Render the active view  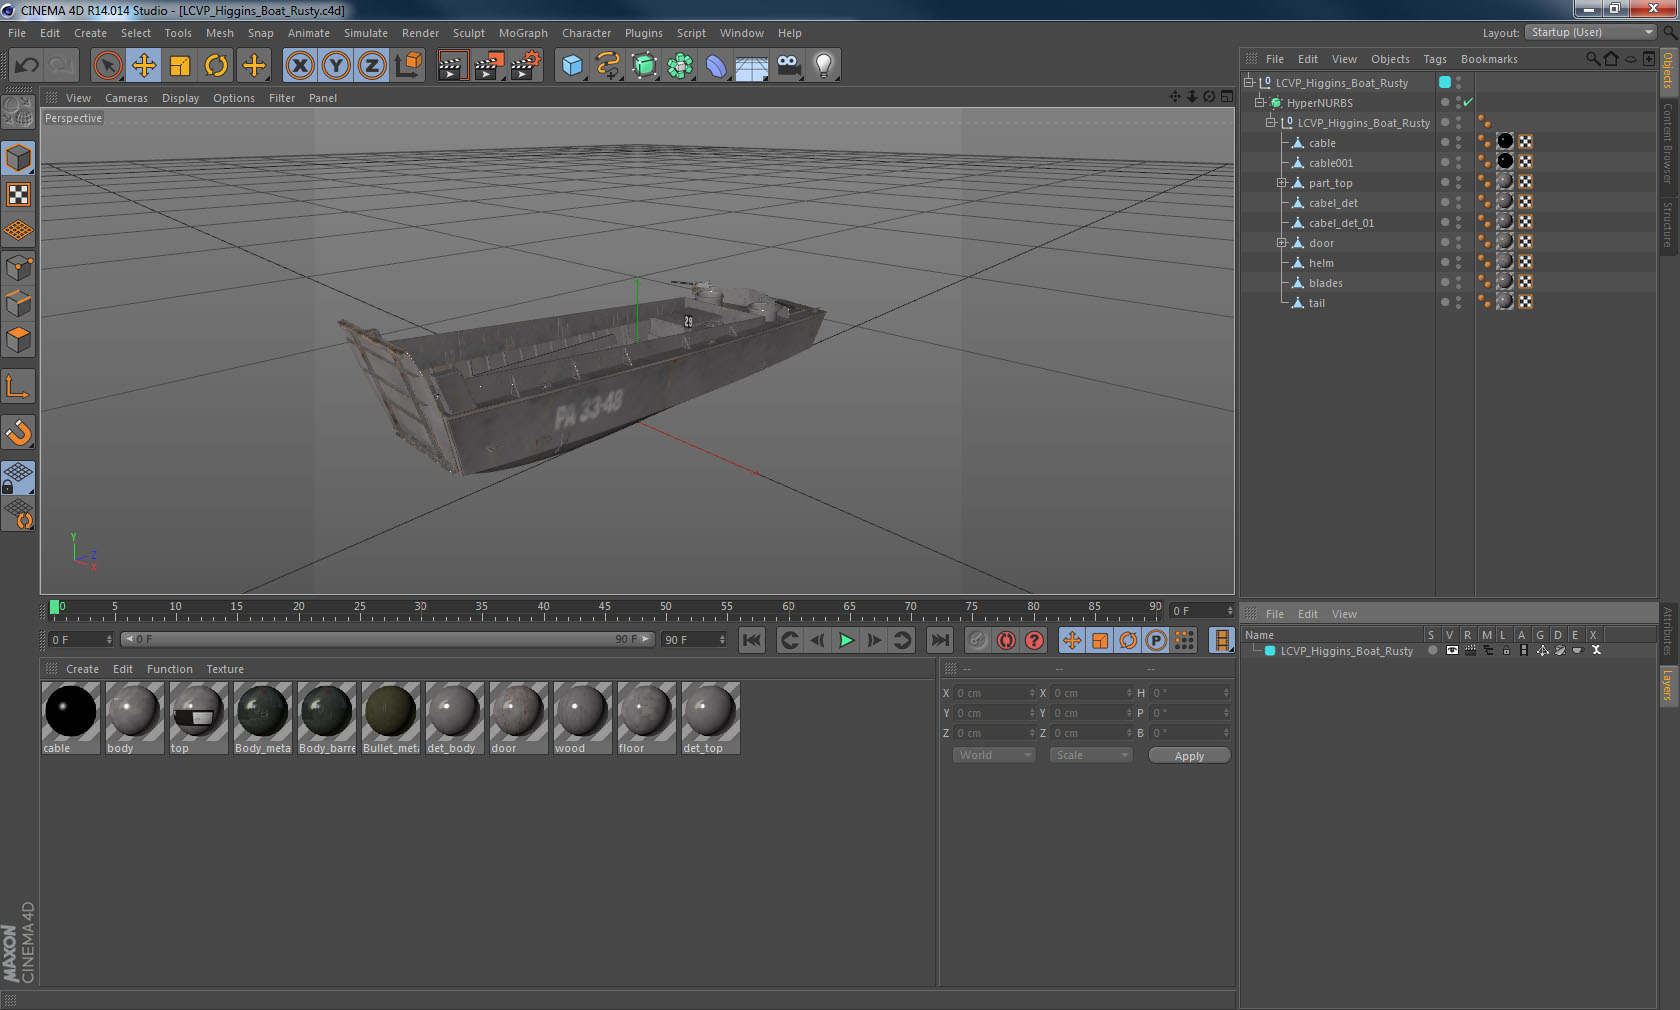(x=452, y=66)
